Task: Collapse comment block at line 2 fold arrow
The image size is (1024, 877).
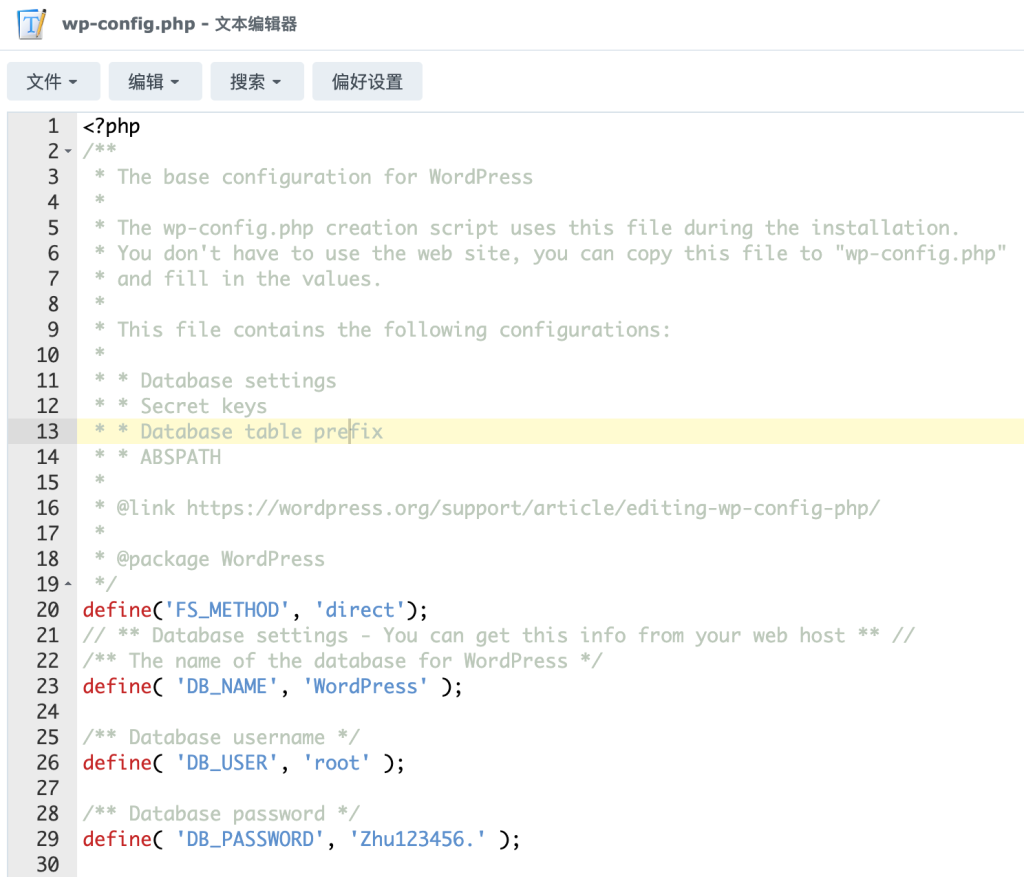Action: coord(68,152)
